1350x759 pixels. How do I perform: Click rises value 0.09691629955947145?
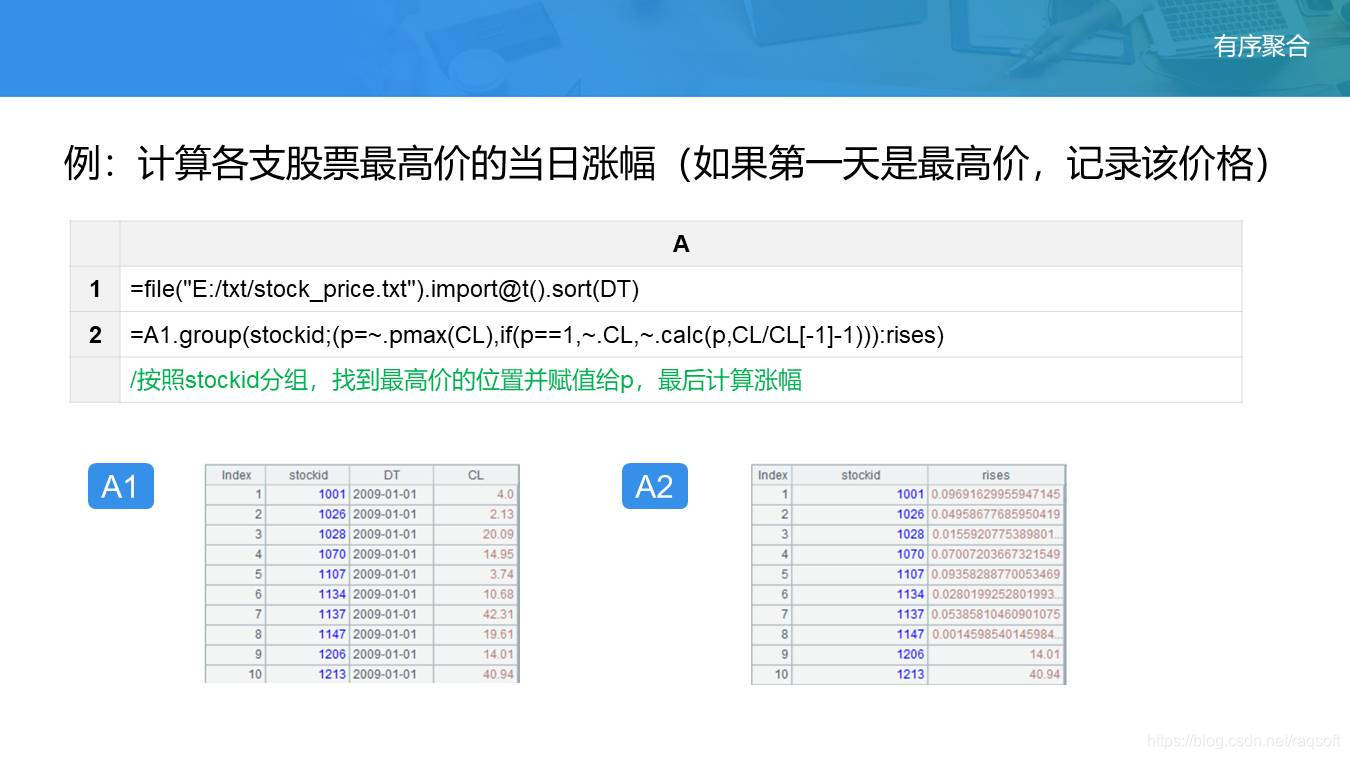[996, 494]
